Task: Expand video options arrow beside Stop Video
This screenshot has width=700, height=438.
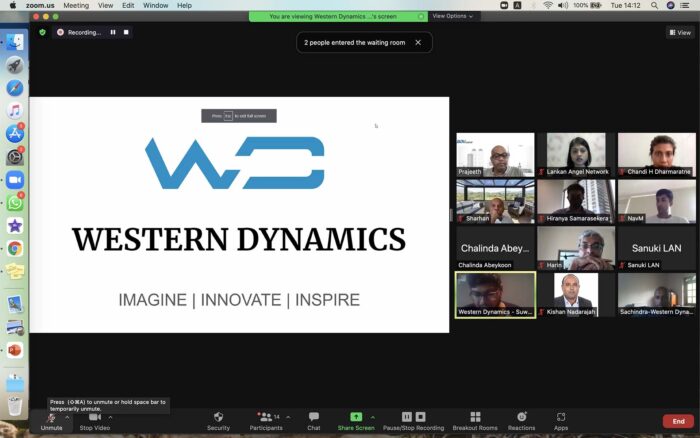Action: click(x=110, y=417)
